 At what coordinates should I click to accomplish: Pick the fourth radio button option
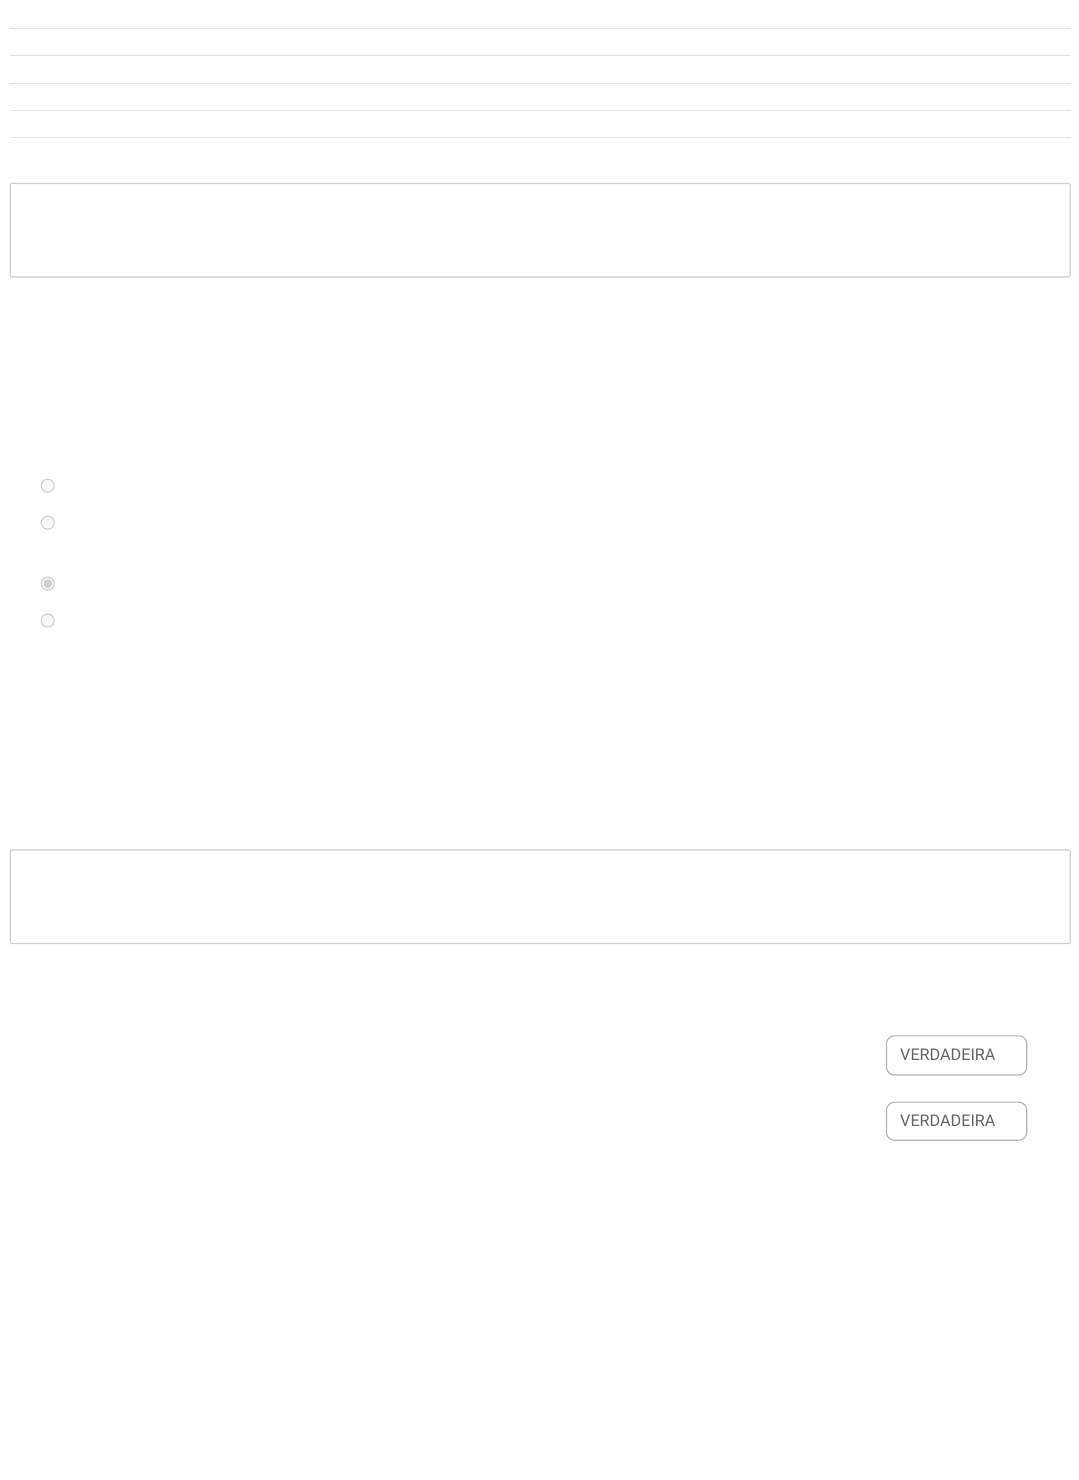(48, 621)
